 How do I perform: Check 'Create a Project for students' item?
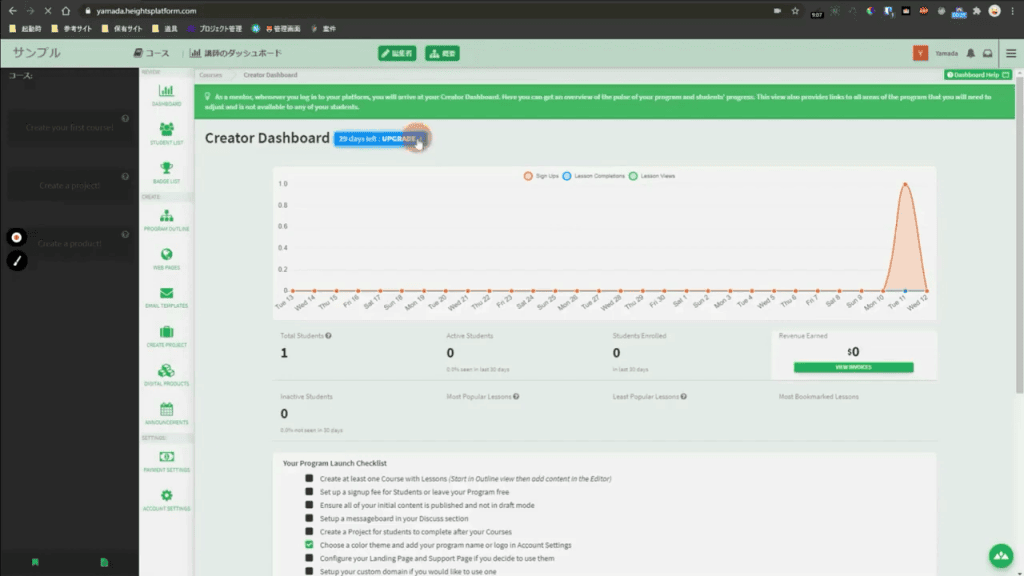309,532
